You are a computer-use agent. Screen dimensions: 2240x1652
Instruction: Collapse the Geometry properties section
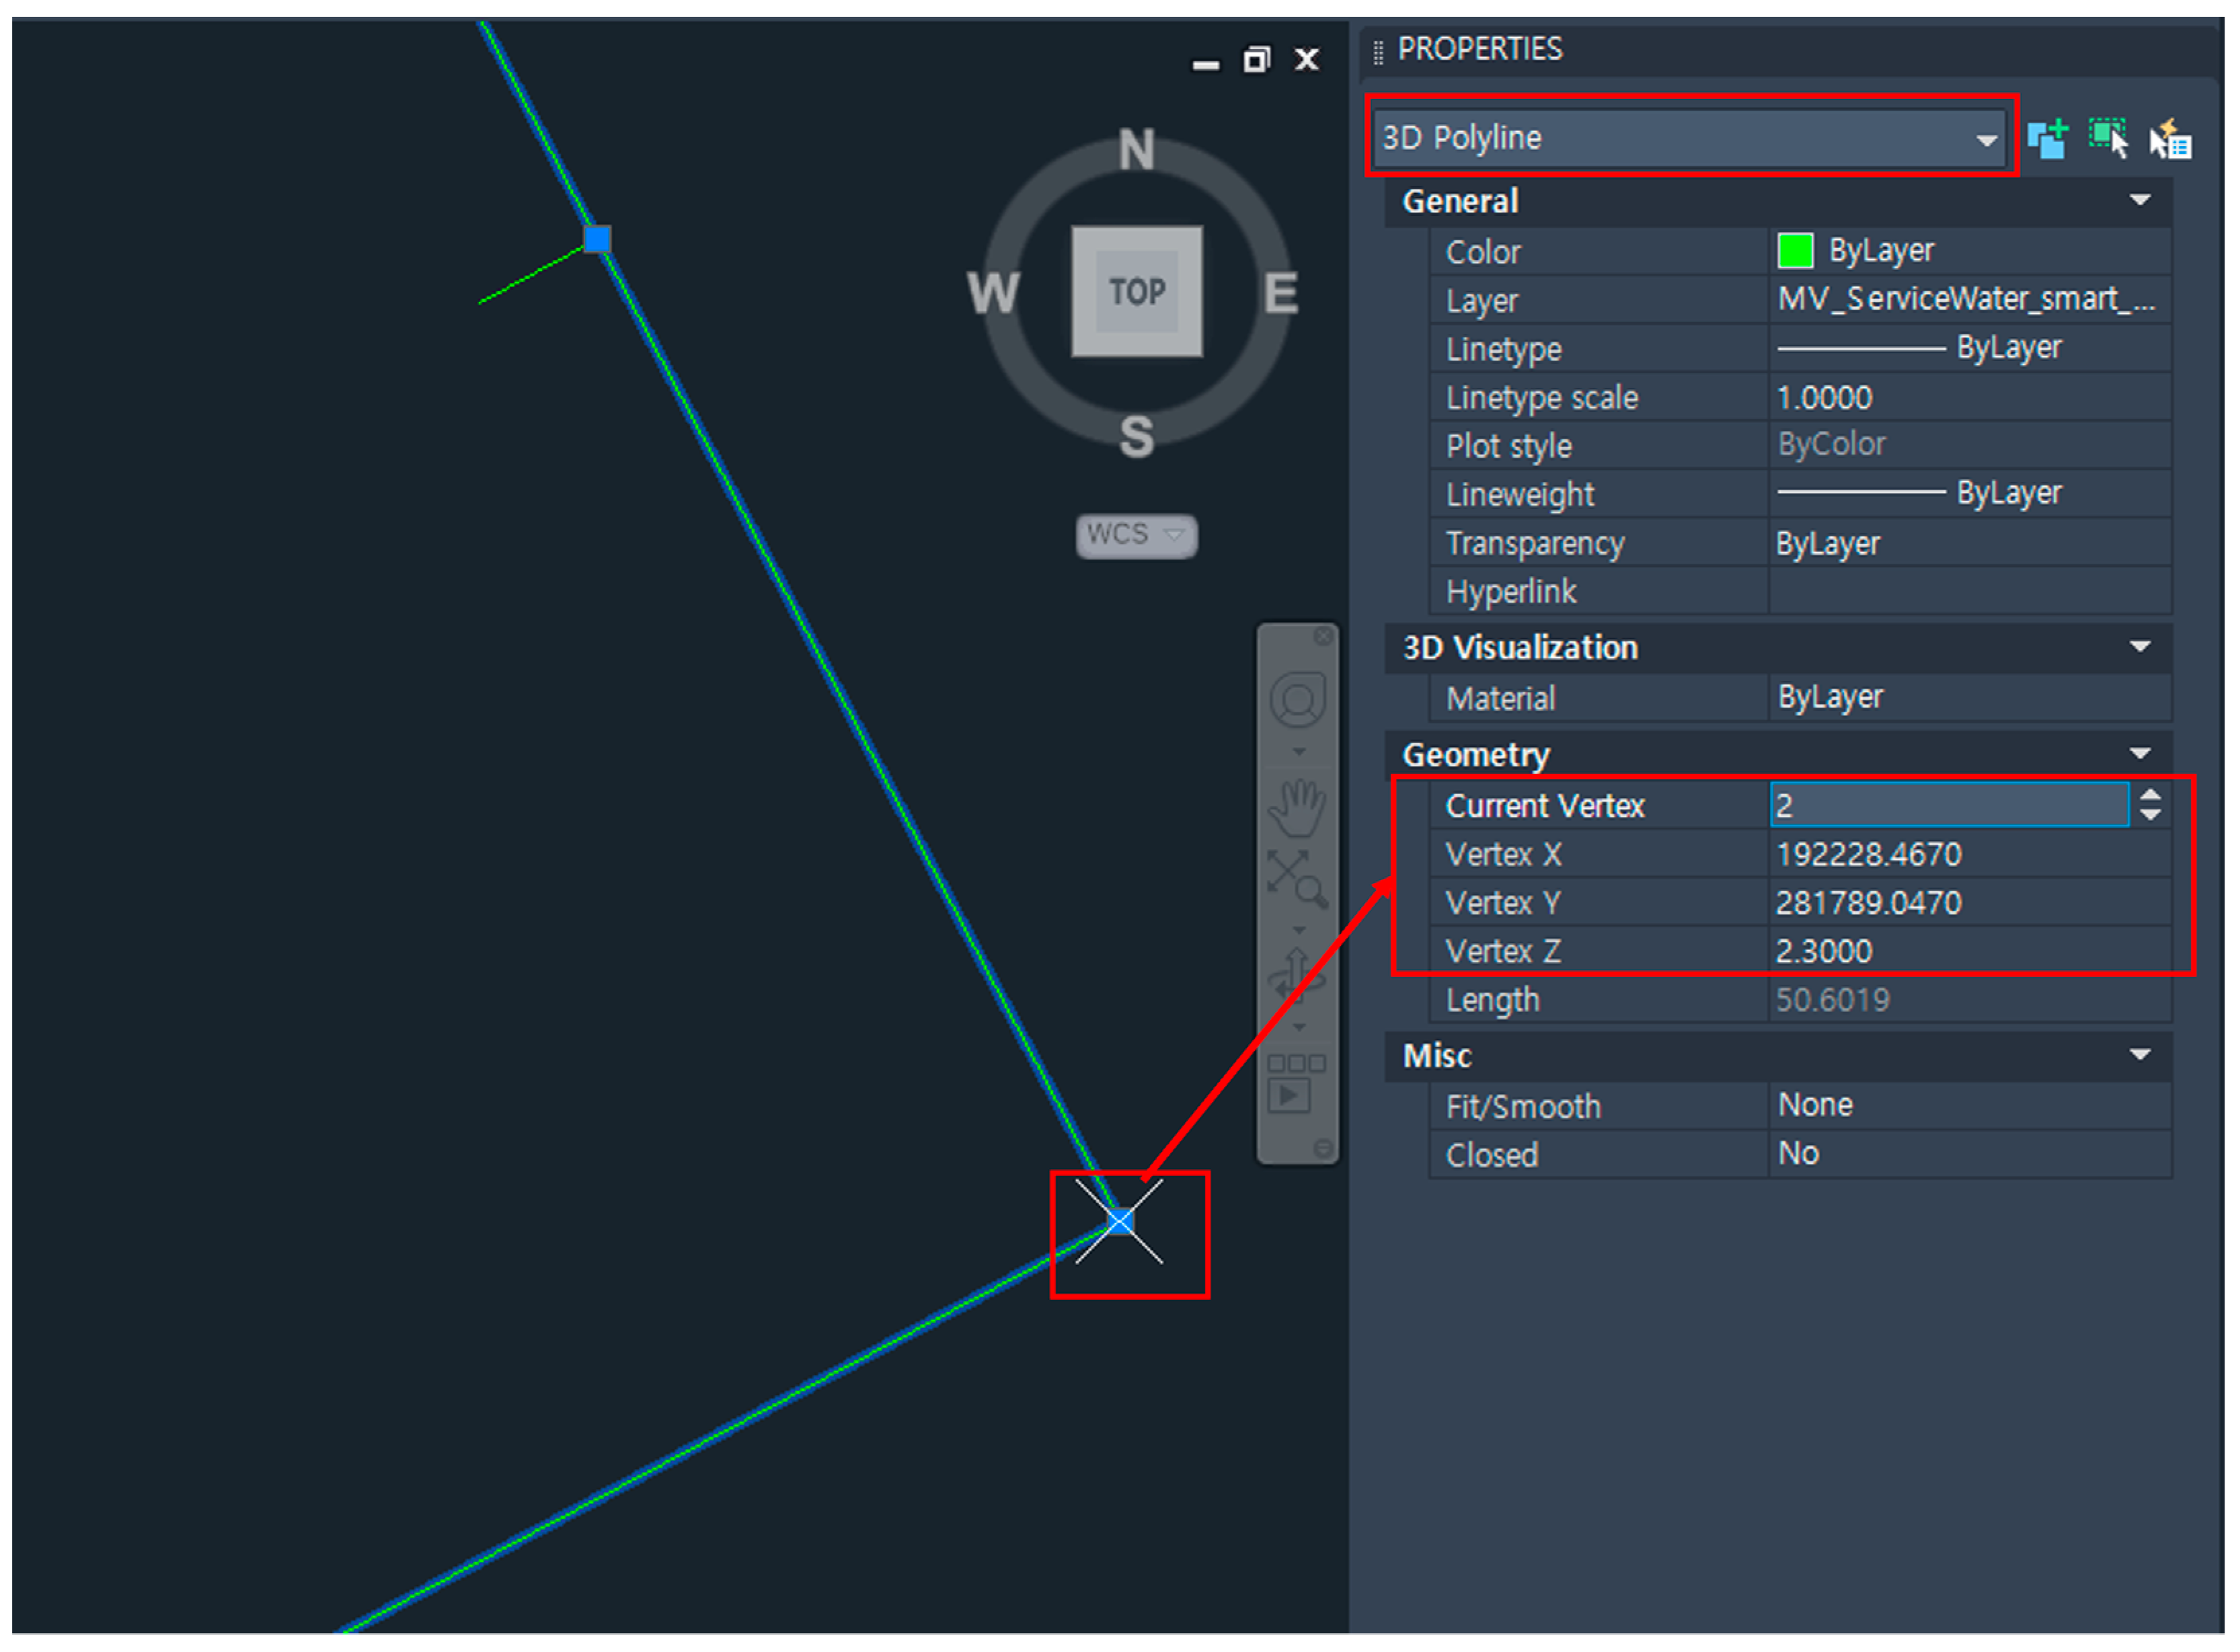(2140, 754)
